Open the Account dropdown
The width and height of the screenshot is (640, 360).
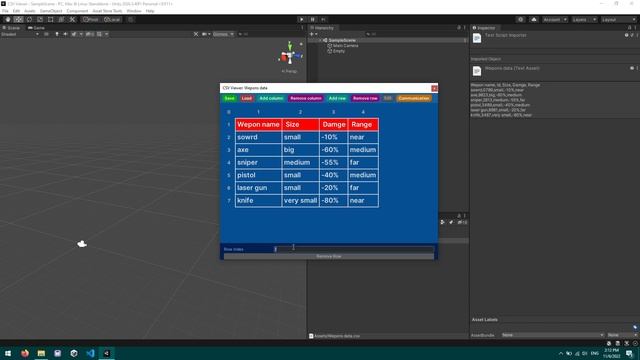coord(555,20)
